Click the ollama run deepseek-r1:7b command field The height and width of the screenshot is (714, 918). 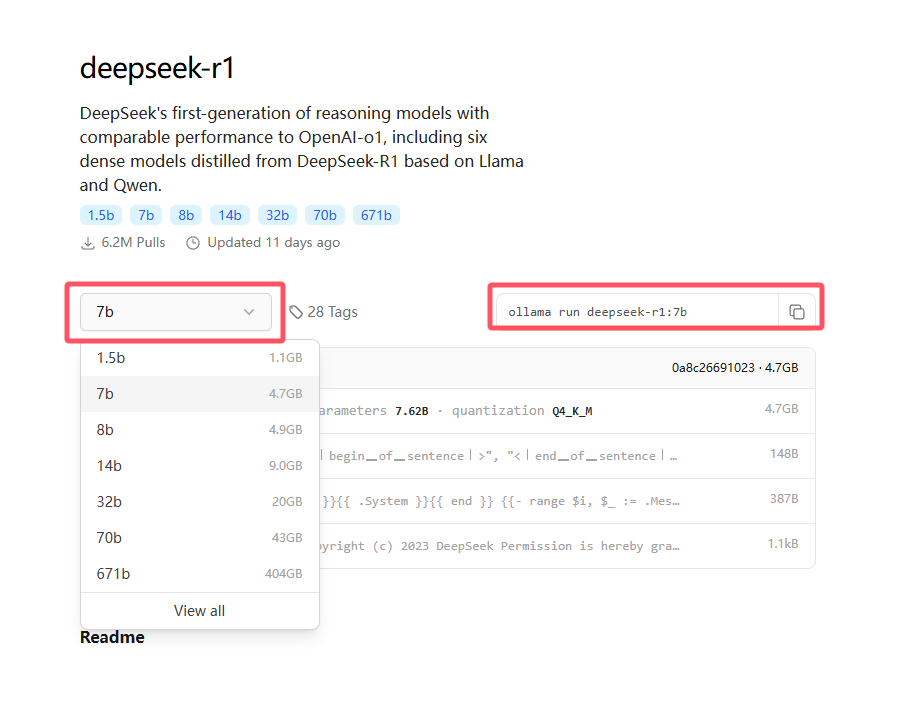coord(637,312)
